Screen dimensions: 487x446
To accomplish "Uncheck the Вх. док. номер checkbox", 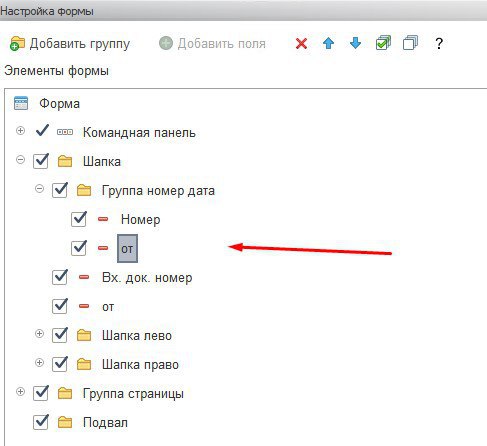I will [60, 277].
